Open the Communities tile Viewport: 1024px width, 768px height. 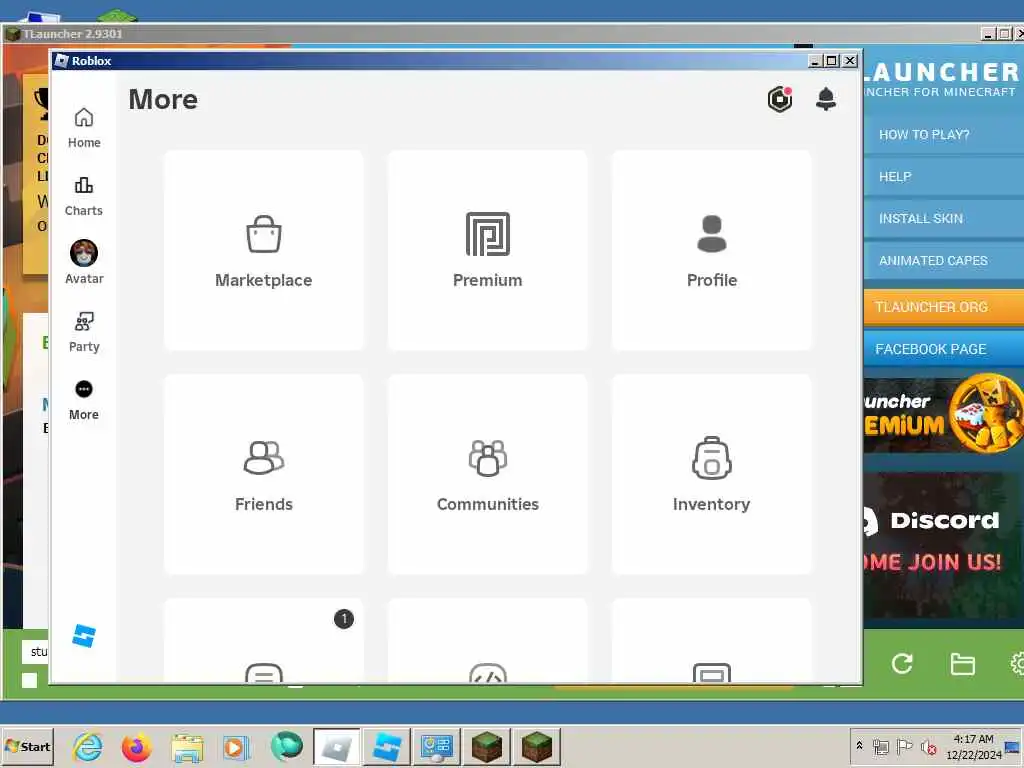[488, 474]
